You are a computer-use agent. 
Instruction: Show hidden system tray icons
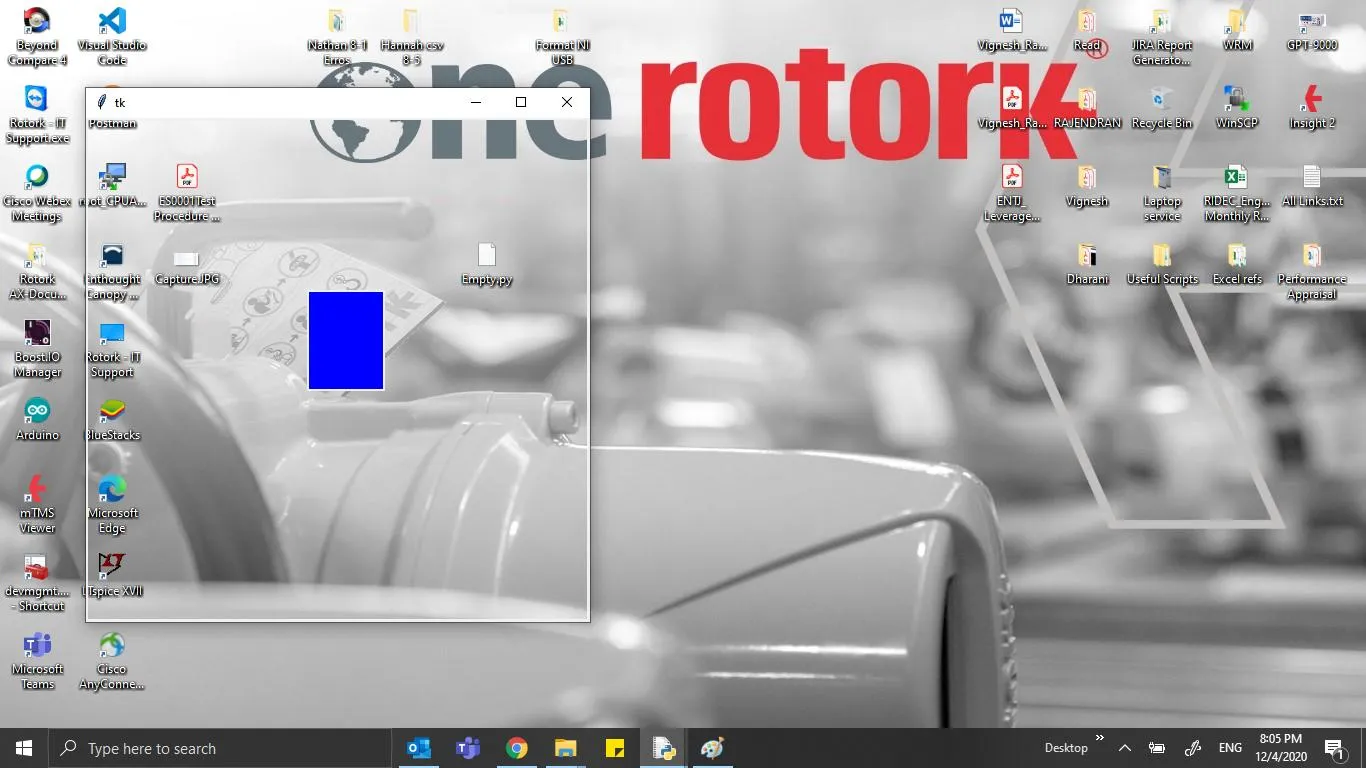click(1125, 748)
